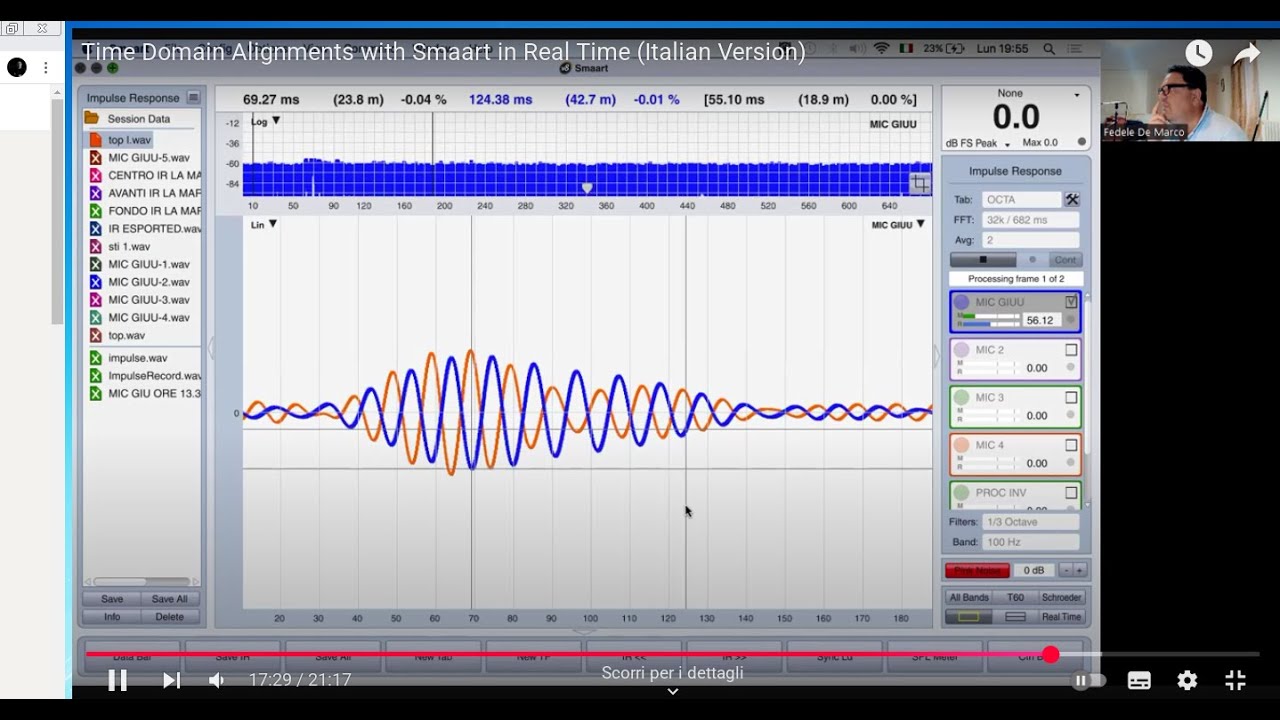Click the X icon of CENTRO IR LA MA file
This screenshot has width=1280, height=720.
[x=95, y=176]
